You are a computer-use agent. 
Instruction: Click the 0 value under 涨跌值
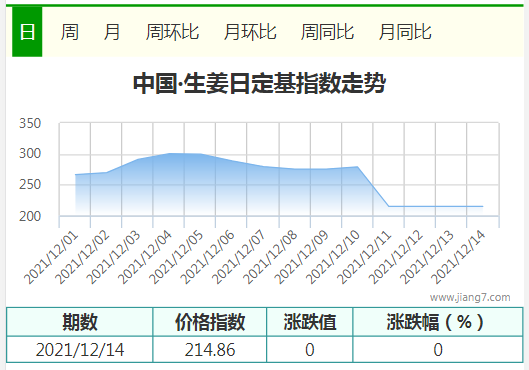click(310, 350)
